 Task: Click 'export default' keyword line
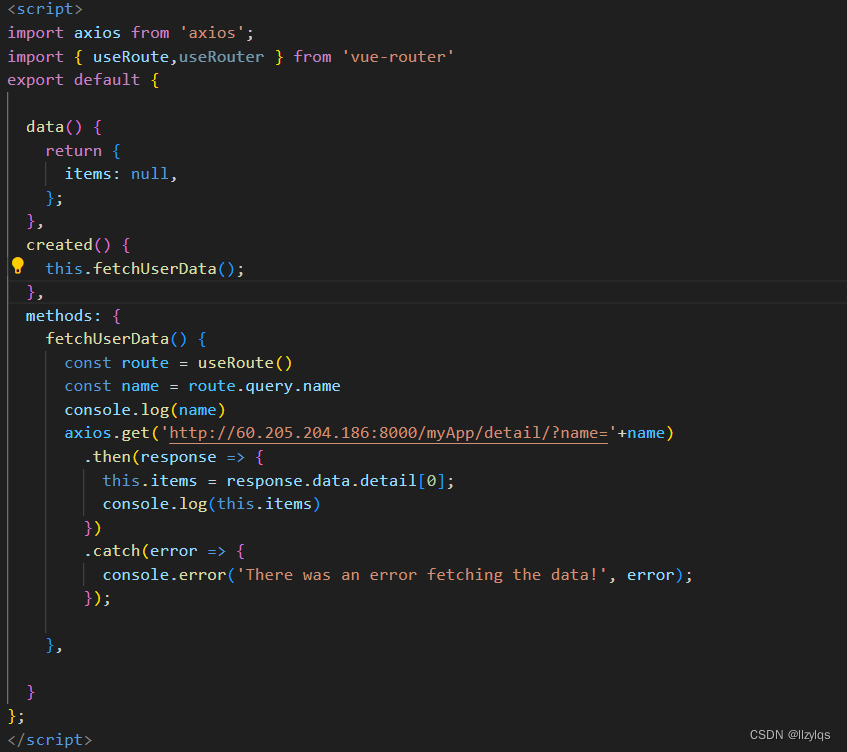(73, 80)
